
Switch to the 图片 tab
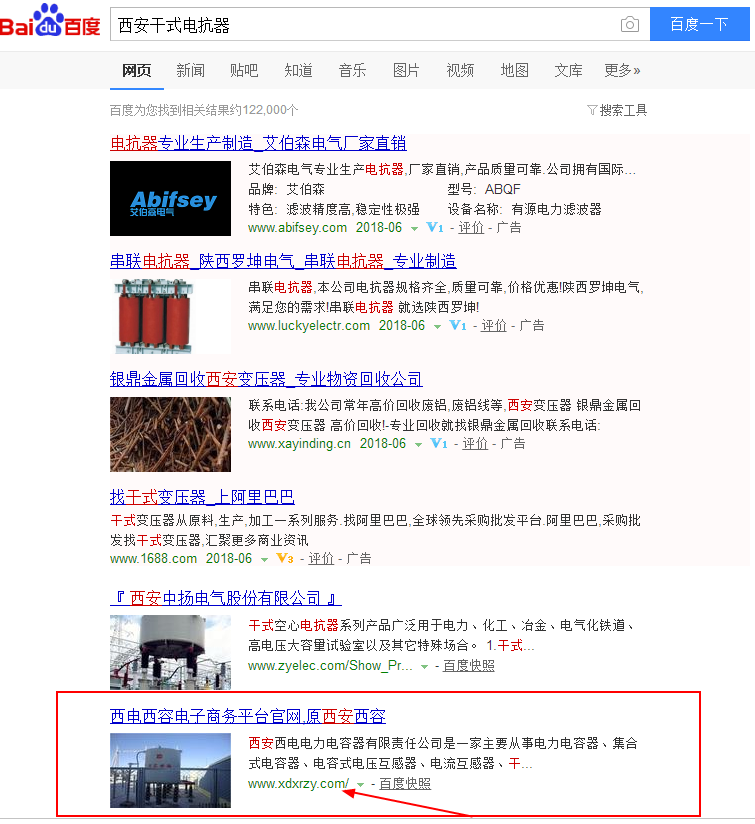(x=406, y=70)
